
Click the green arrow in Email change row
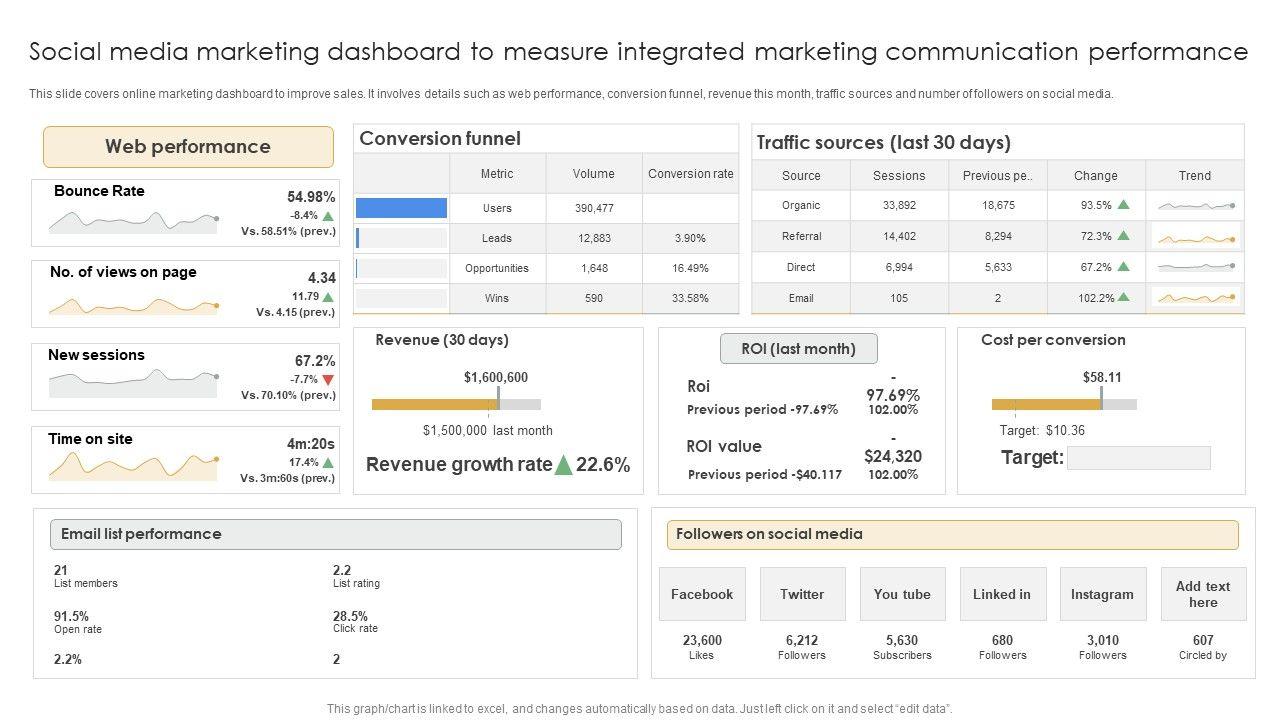(x=1124, y=297)
